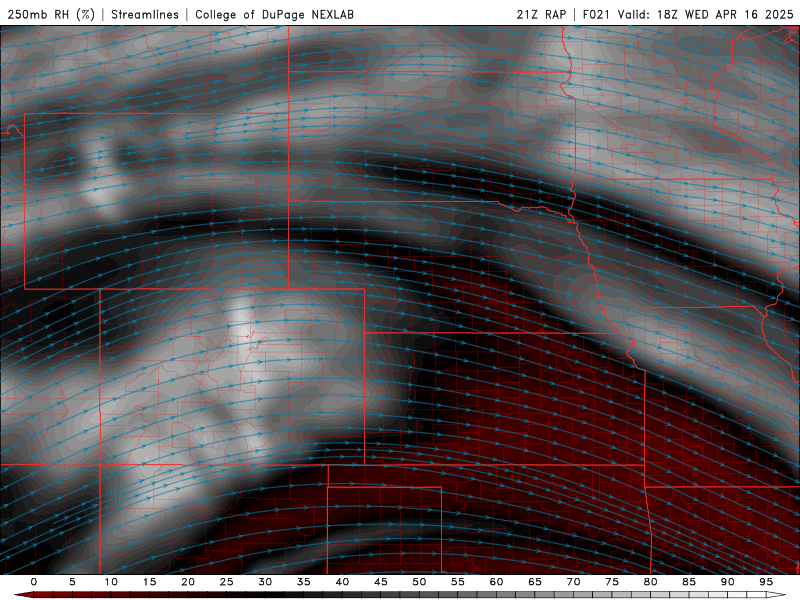Click the white arrow end of color bar
This screenshot has height=600, width=800.
pos(778,595)
